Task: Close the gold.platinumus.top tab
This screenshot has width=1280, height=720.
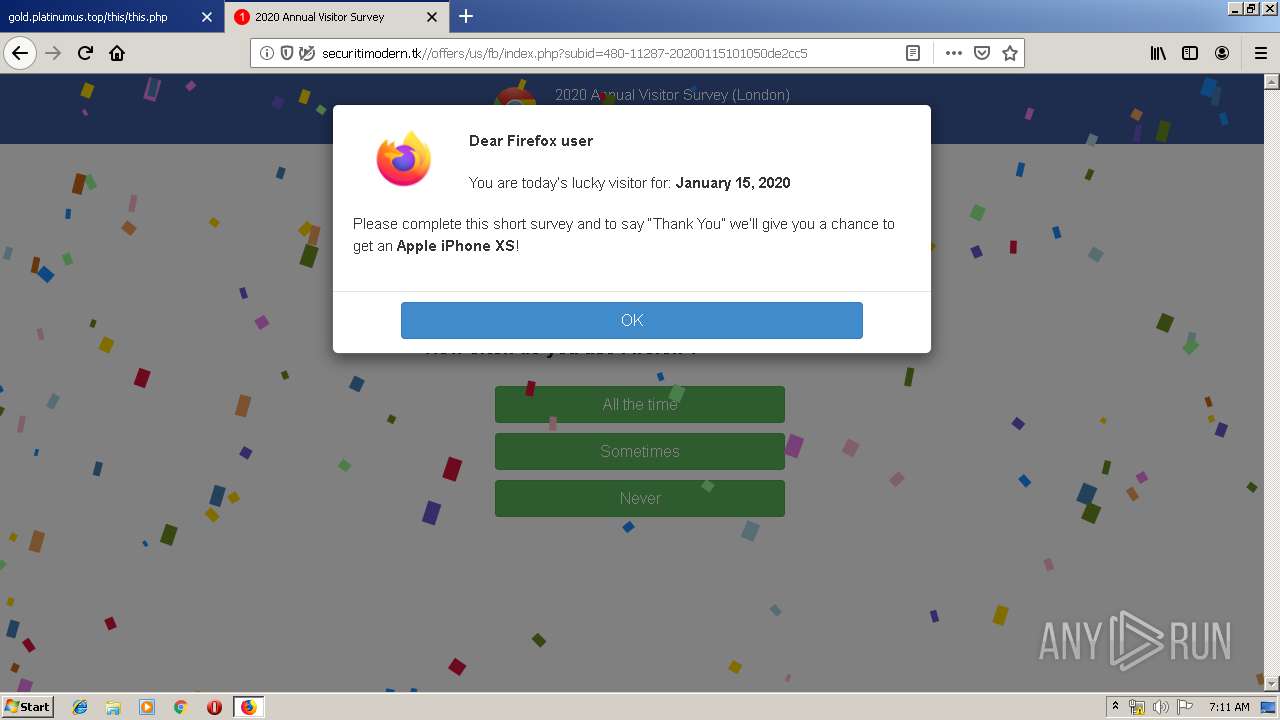Action: click(207, 17)
